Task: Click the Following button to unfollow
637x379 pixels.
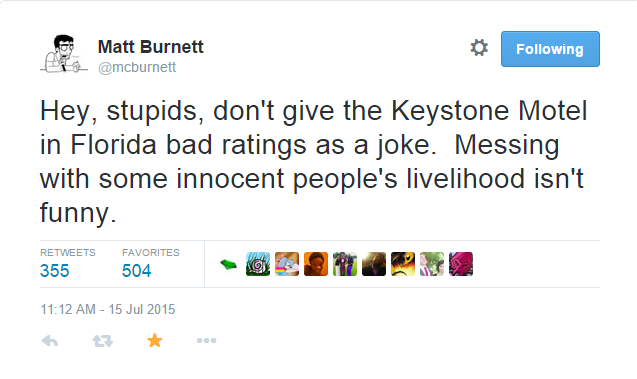Action: (x=550, y=49)
